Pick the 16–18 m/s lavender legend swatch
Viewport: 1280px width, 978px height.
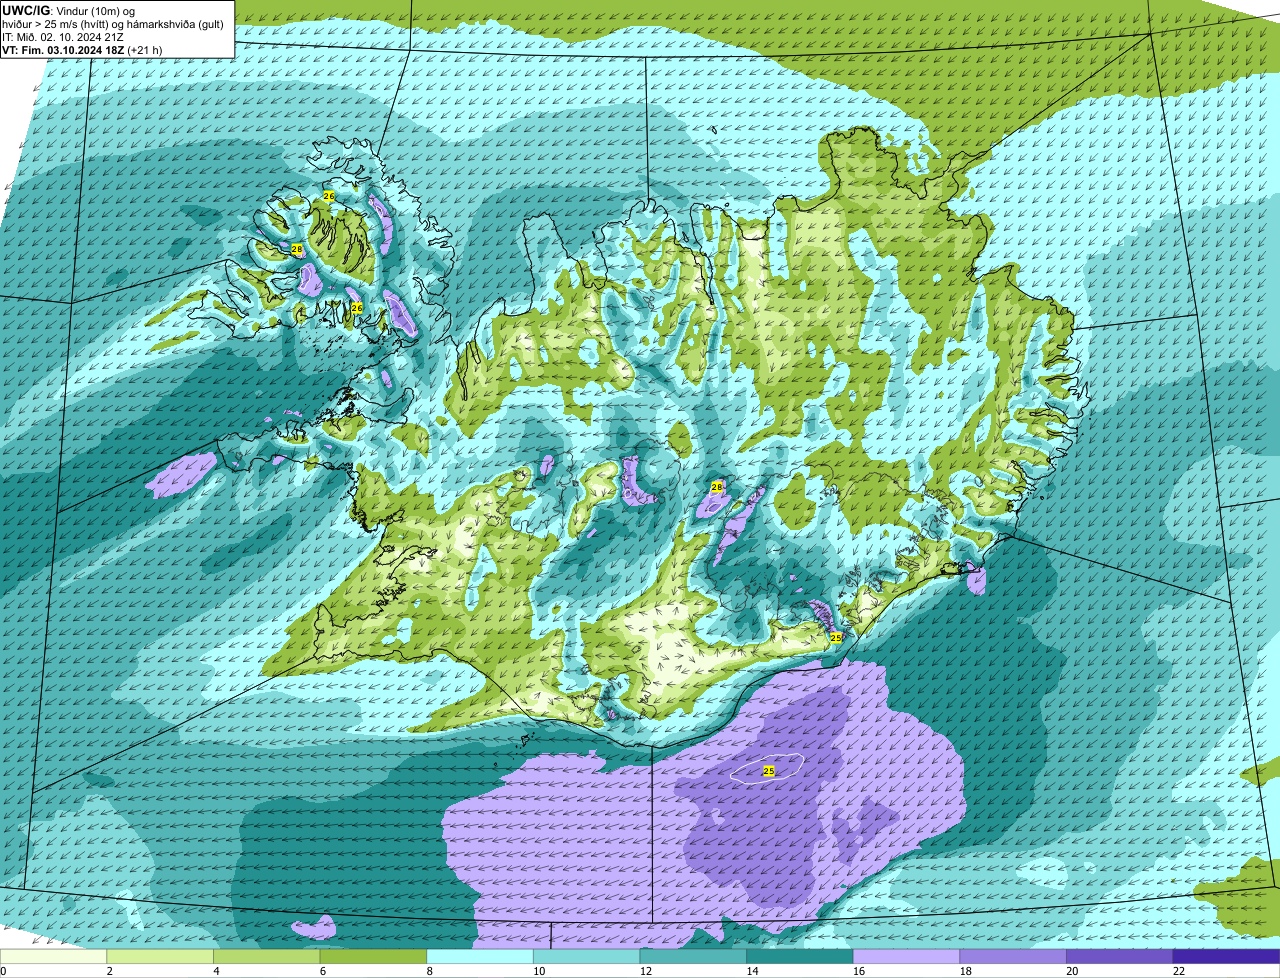(906, 956)
